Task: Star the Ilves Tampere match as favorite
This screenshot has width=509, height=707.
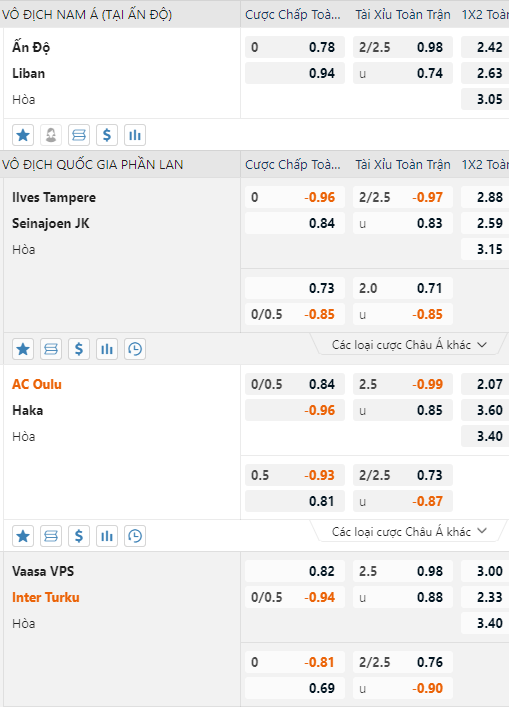Action: 23,349
